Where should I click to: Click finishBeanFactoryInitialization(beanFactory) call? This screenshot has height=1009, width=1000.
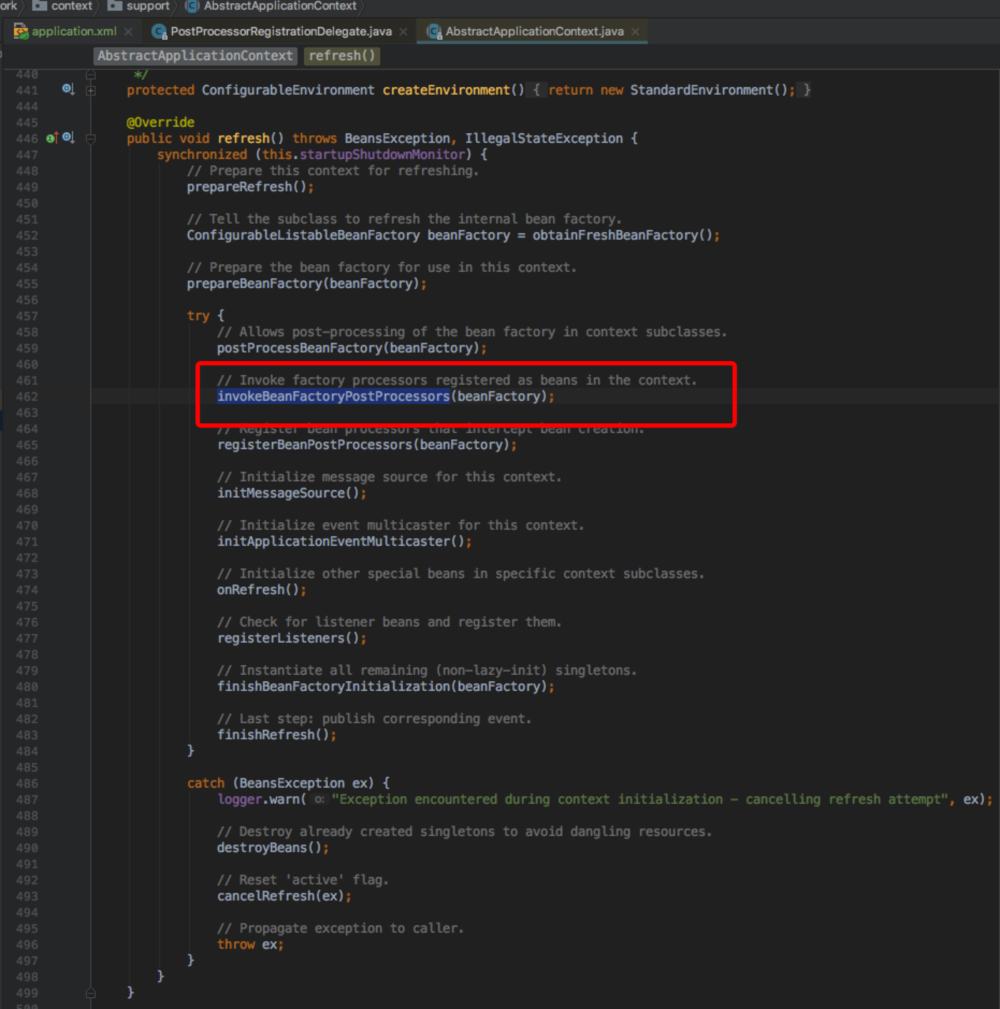(385, 687)
